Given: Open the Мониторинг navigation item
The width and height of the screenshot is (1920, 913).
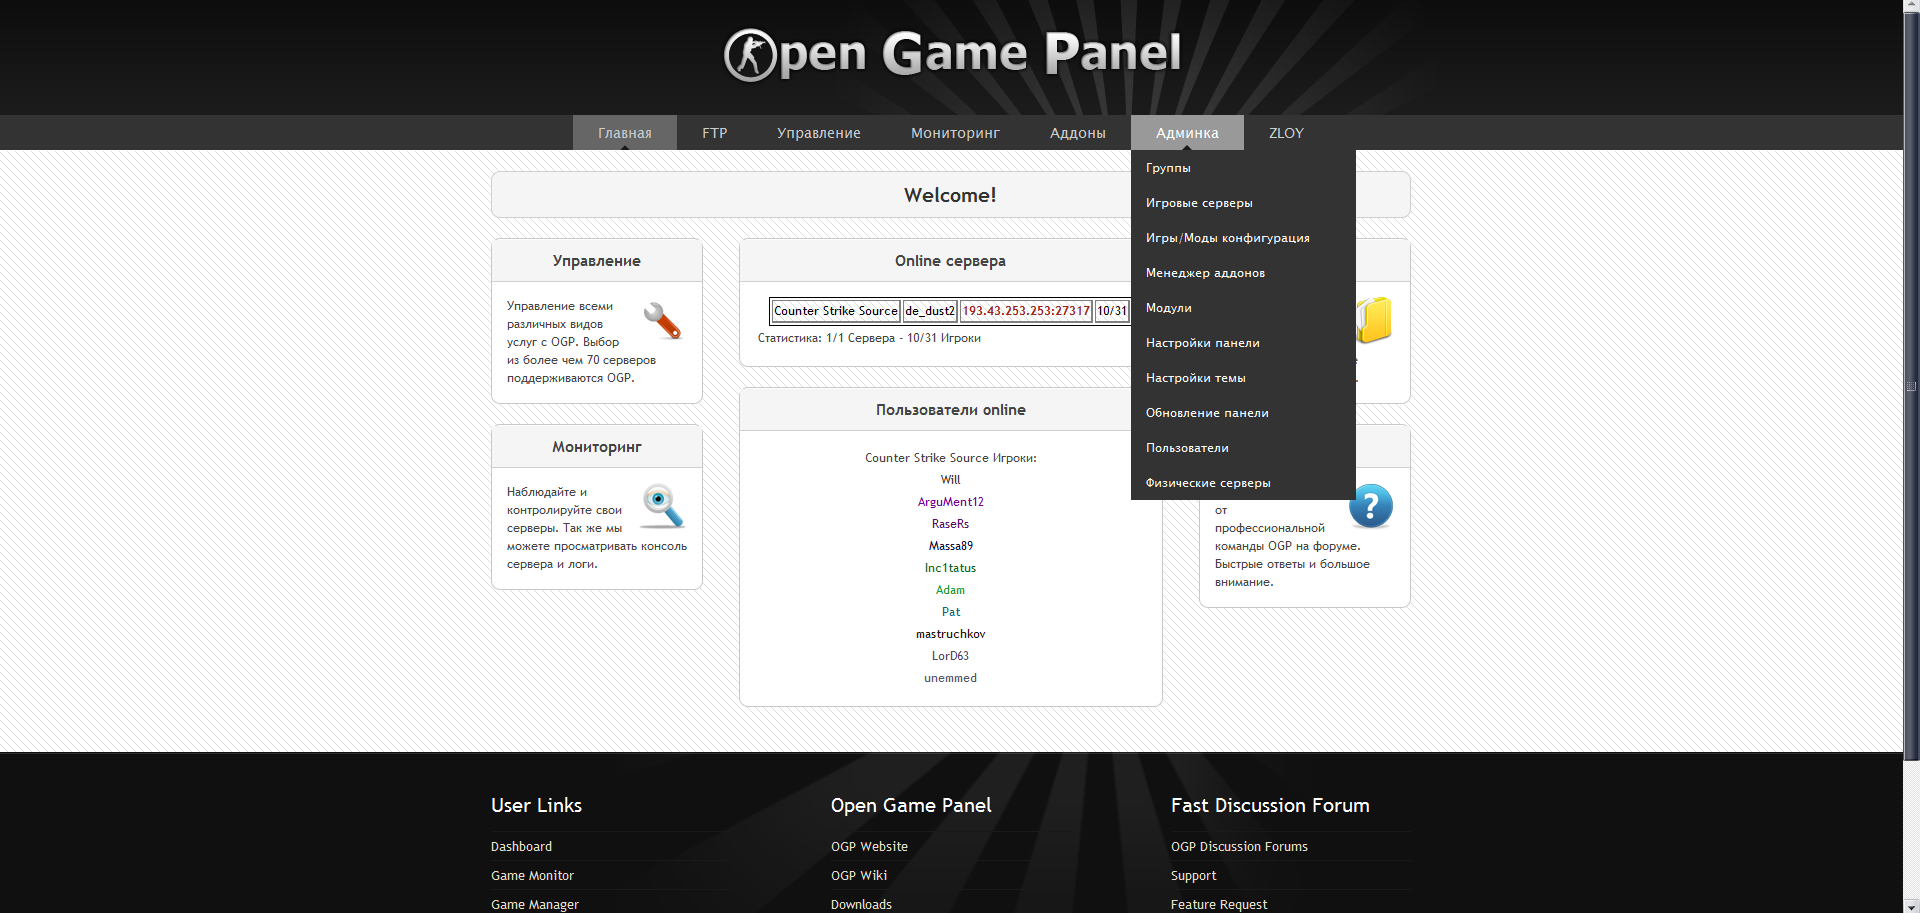Looking at the screenshot, I should tap(955, 133).
